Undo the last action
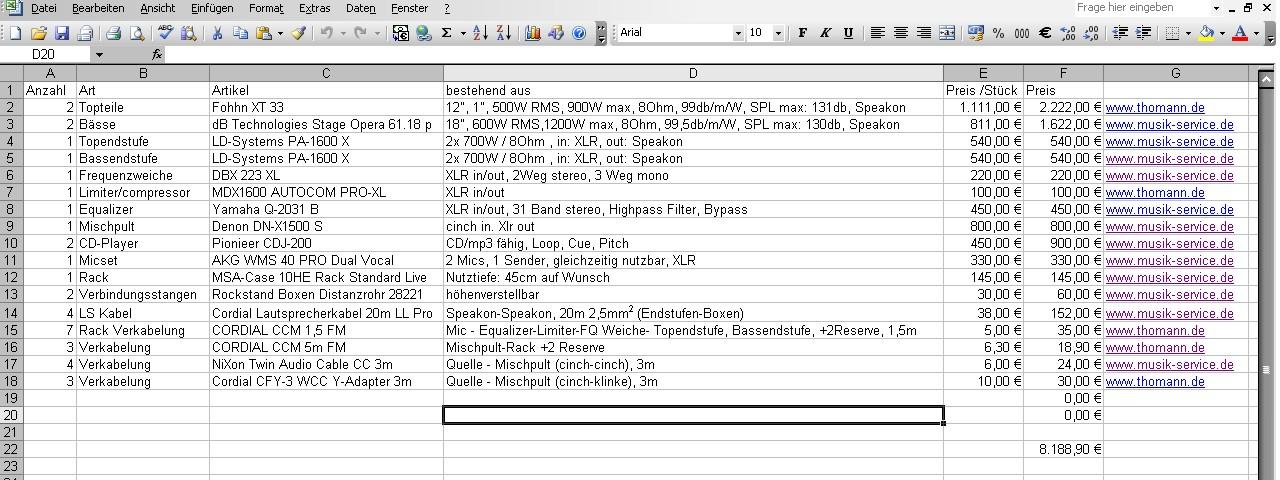Viewport: 1280px width, 480px height. (326, 33)
